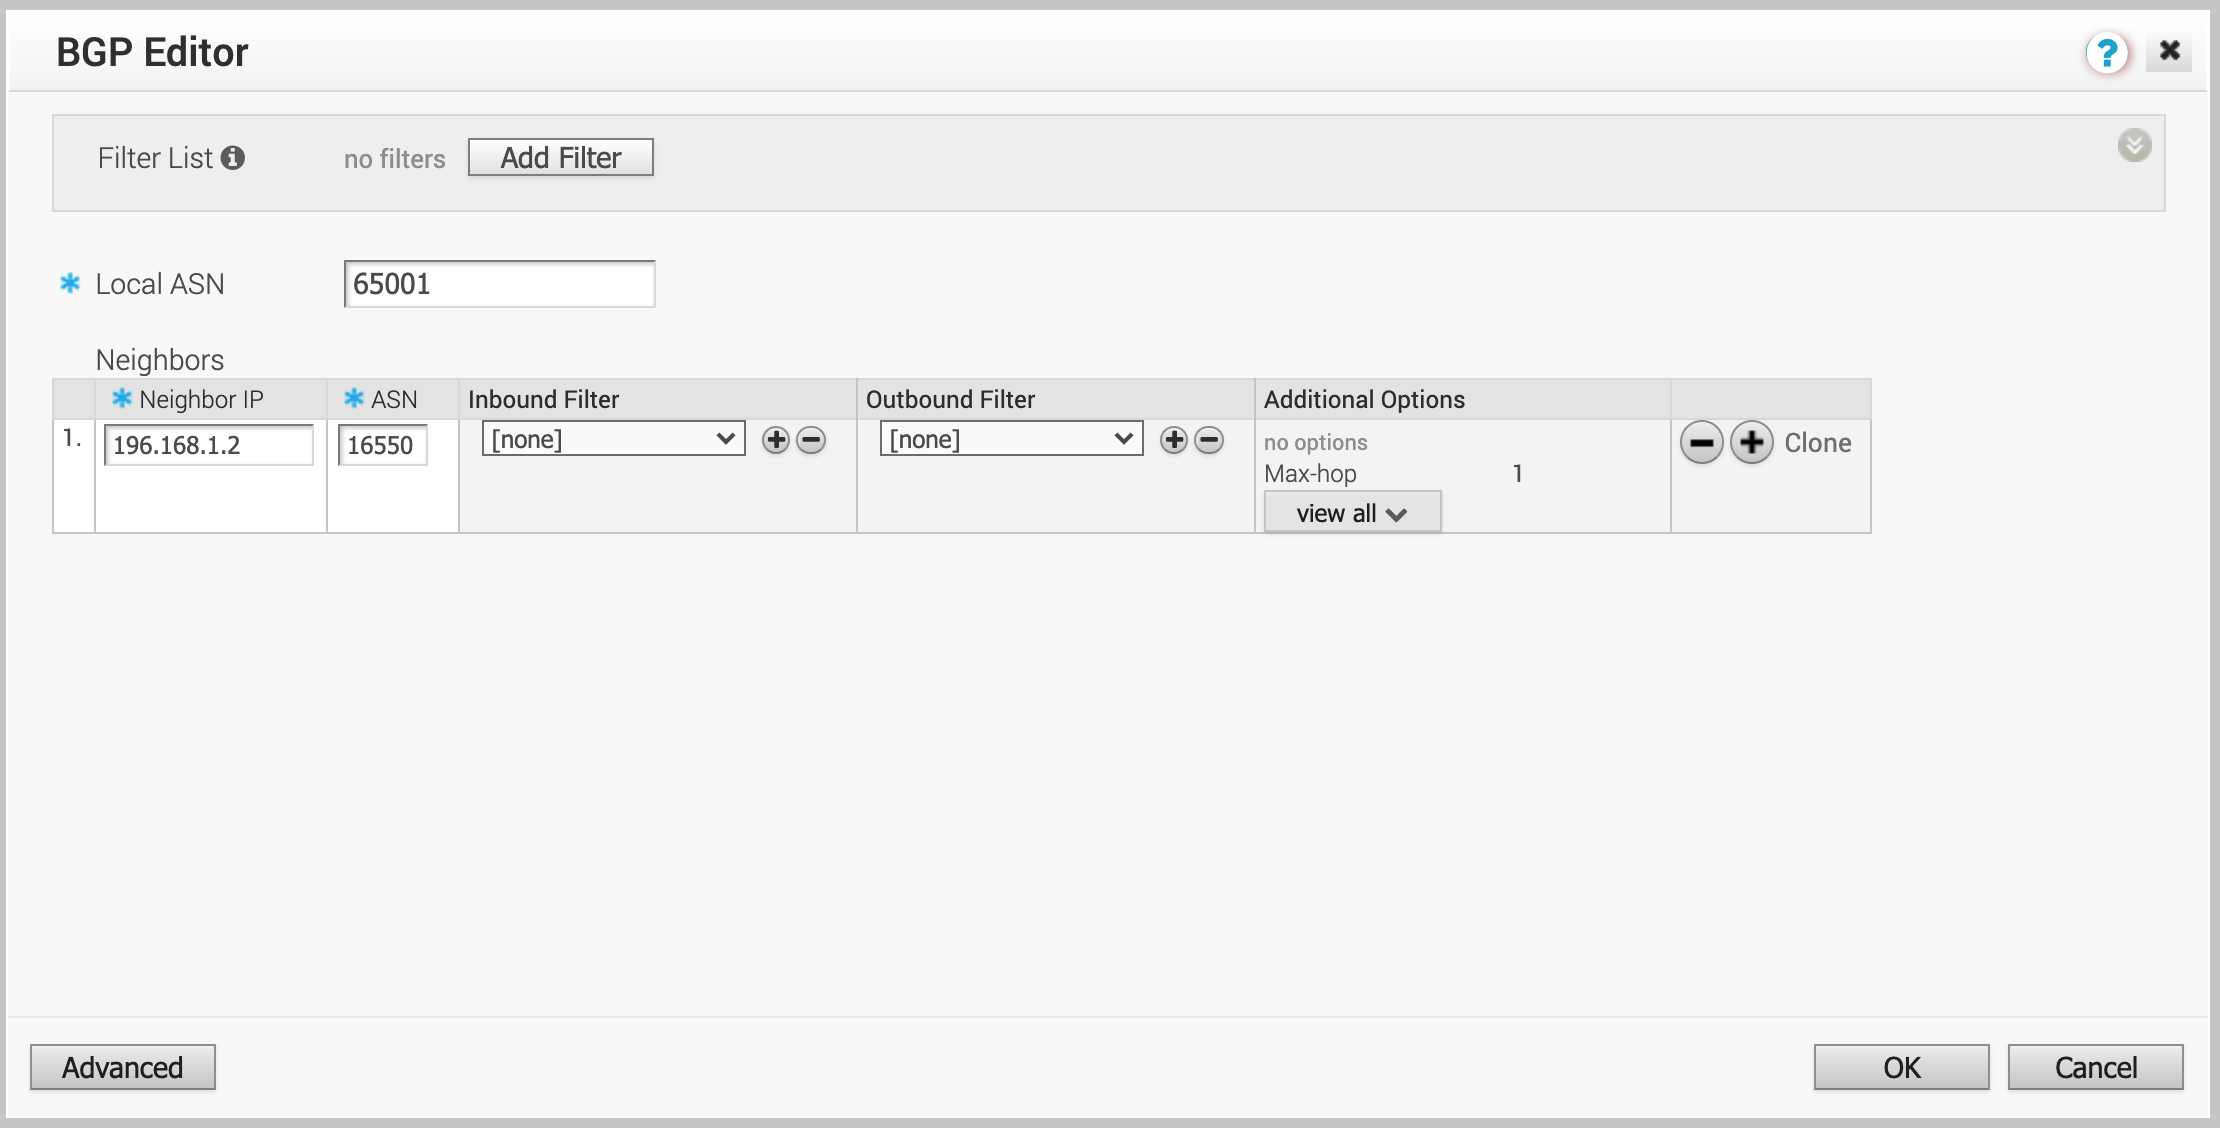
Task: Cancel the BGP Editor dialog
Action: pos(2095,1067)
